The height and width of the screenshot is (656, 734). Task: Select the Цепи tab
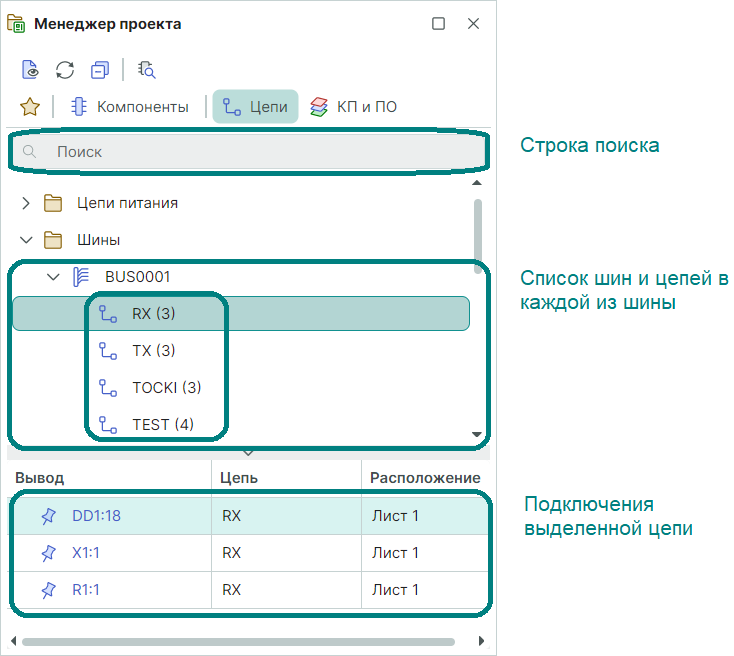point(255,106)
